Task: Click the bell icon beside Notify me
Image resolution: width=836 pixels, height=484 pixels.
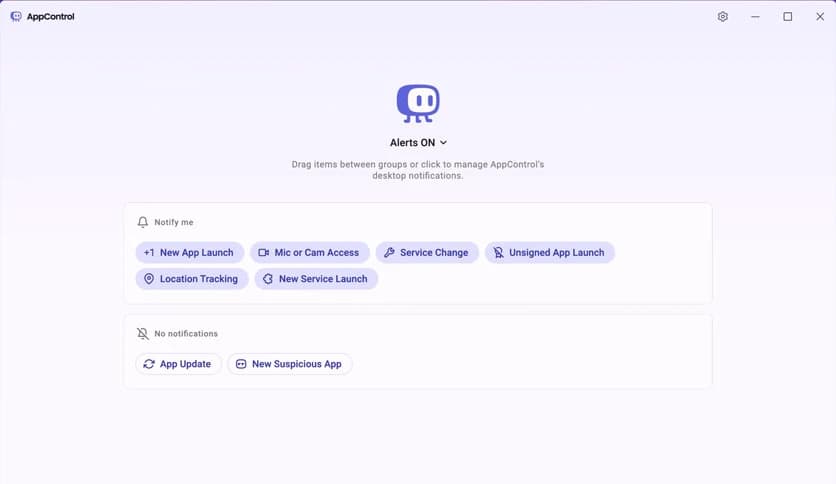Action: point(142,222)
